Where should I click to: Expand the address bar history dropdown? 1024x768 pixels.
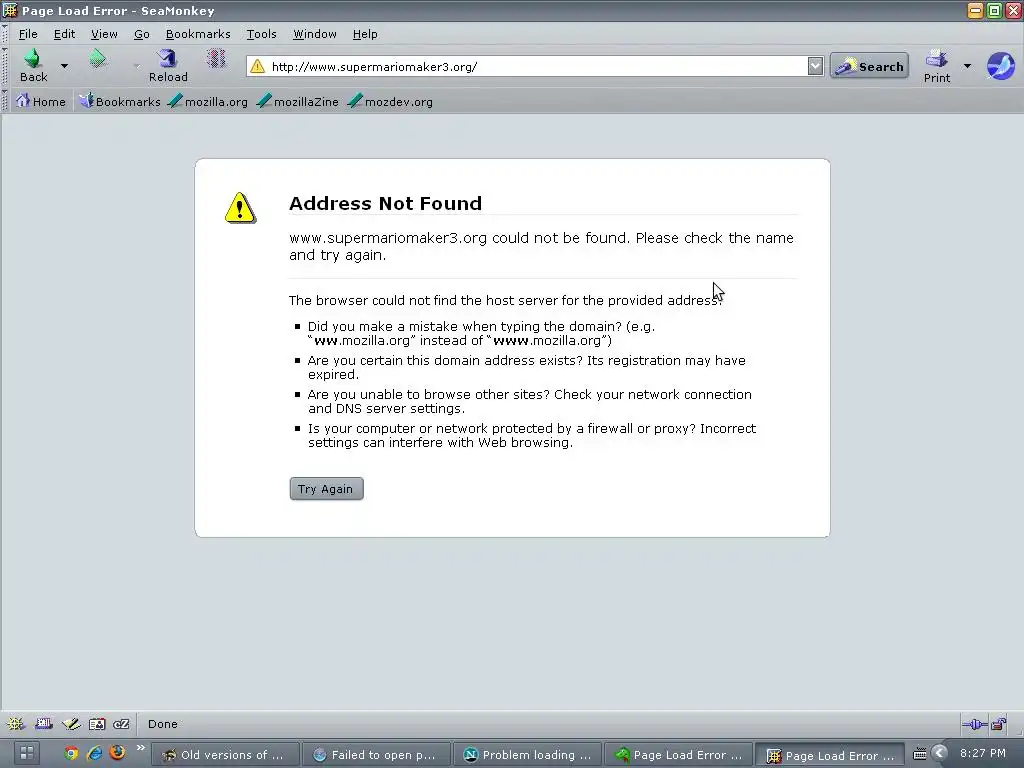[815, 66]
